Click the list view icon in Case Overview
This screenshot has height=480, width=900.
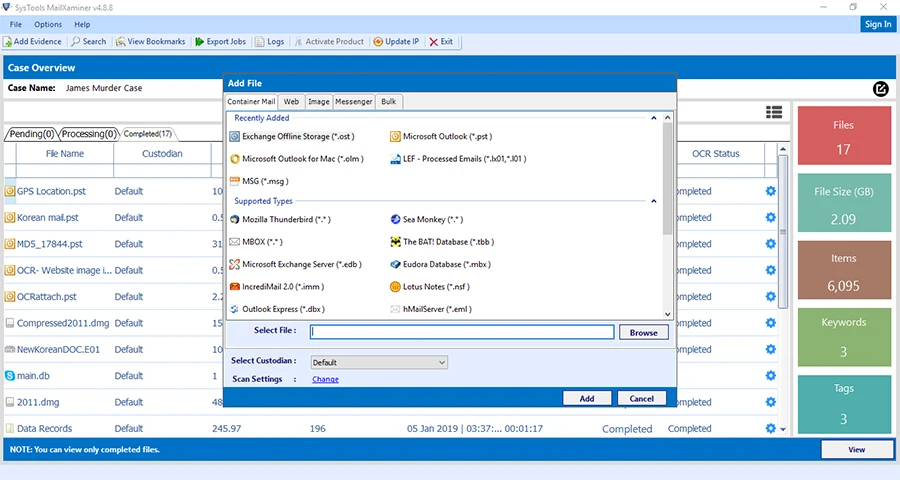pos(774,112)
